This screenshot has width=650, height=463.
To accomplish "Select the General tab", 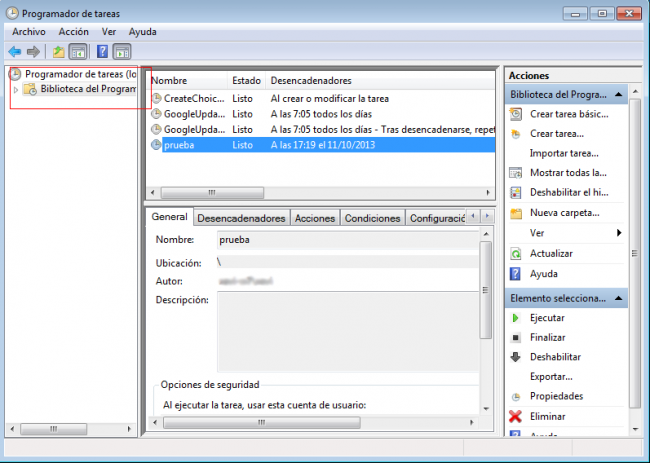I will coord(170,217).
